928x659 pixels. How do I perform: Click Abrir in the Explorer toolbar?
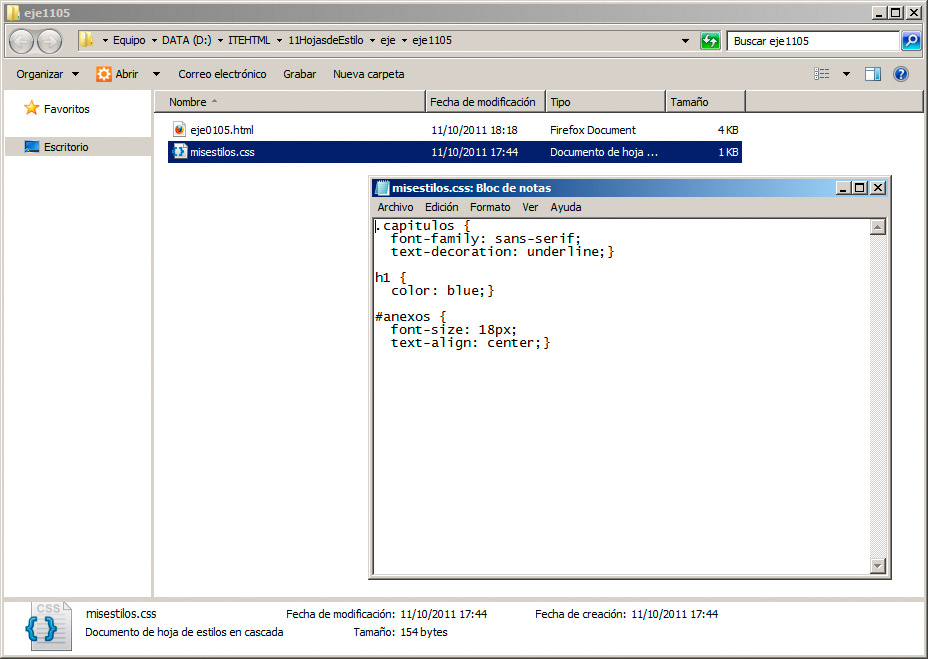coord(127,74)
